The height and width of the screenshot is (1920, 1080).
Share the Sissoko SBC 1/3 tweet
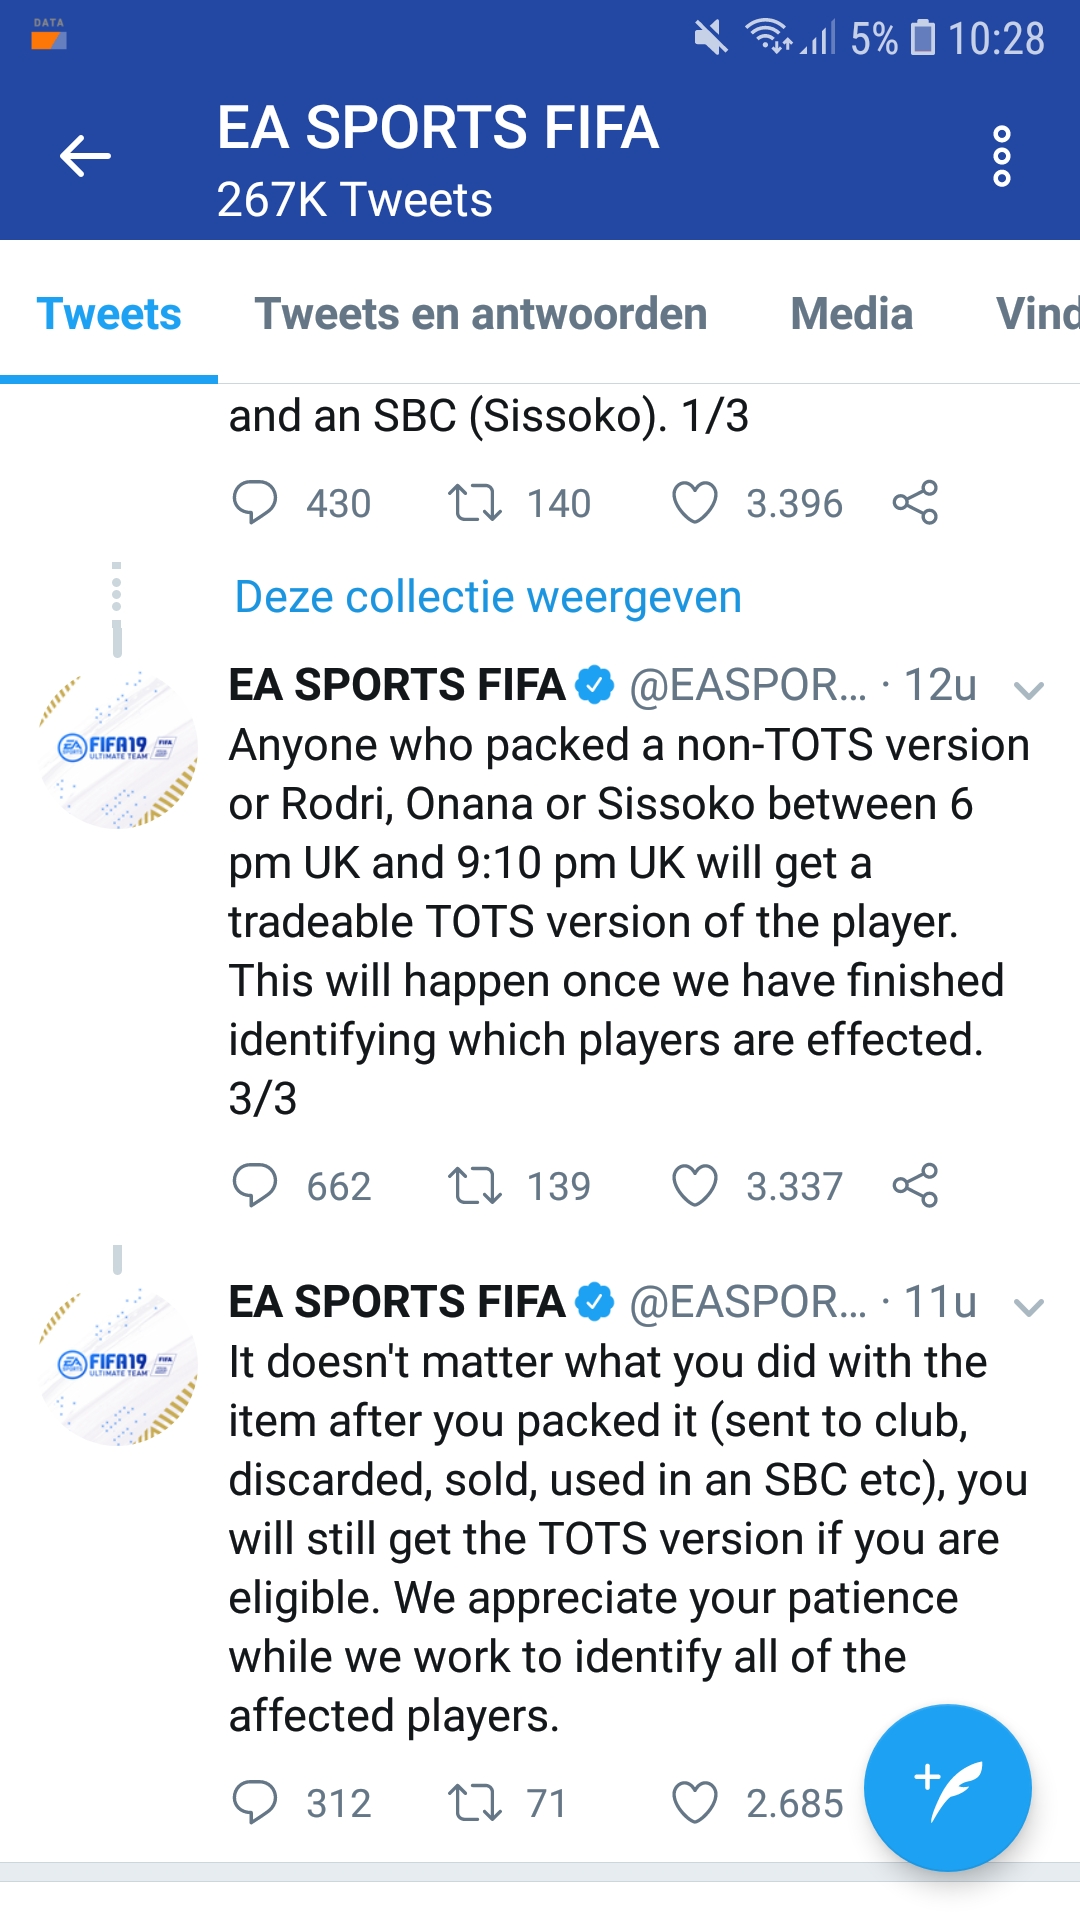click(915, 503)
